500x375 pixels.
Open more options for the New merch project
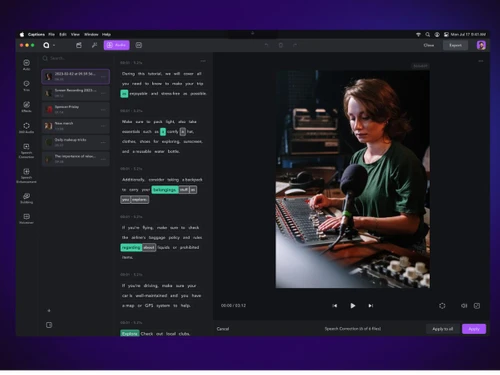[103, 126]
